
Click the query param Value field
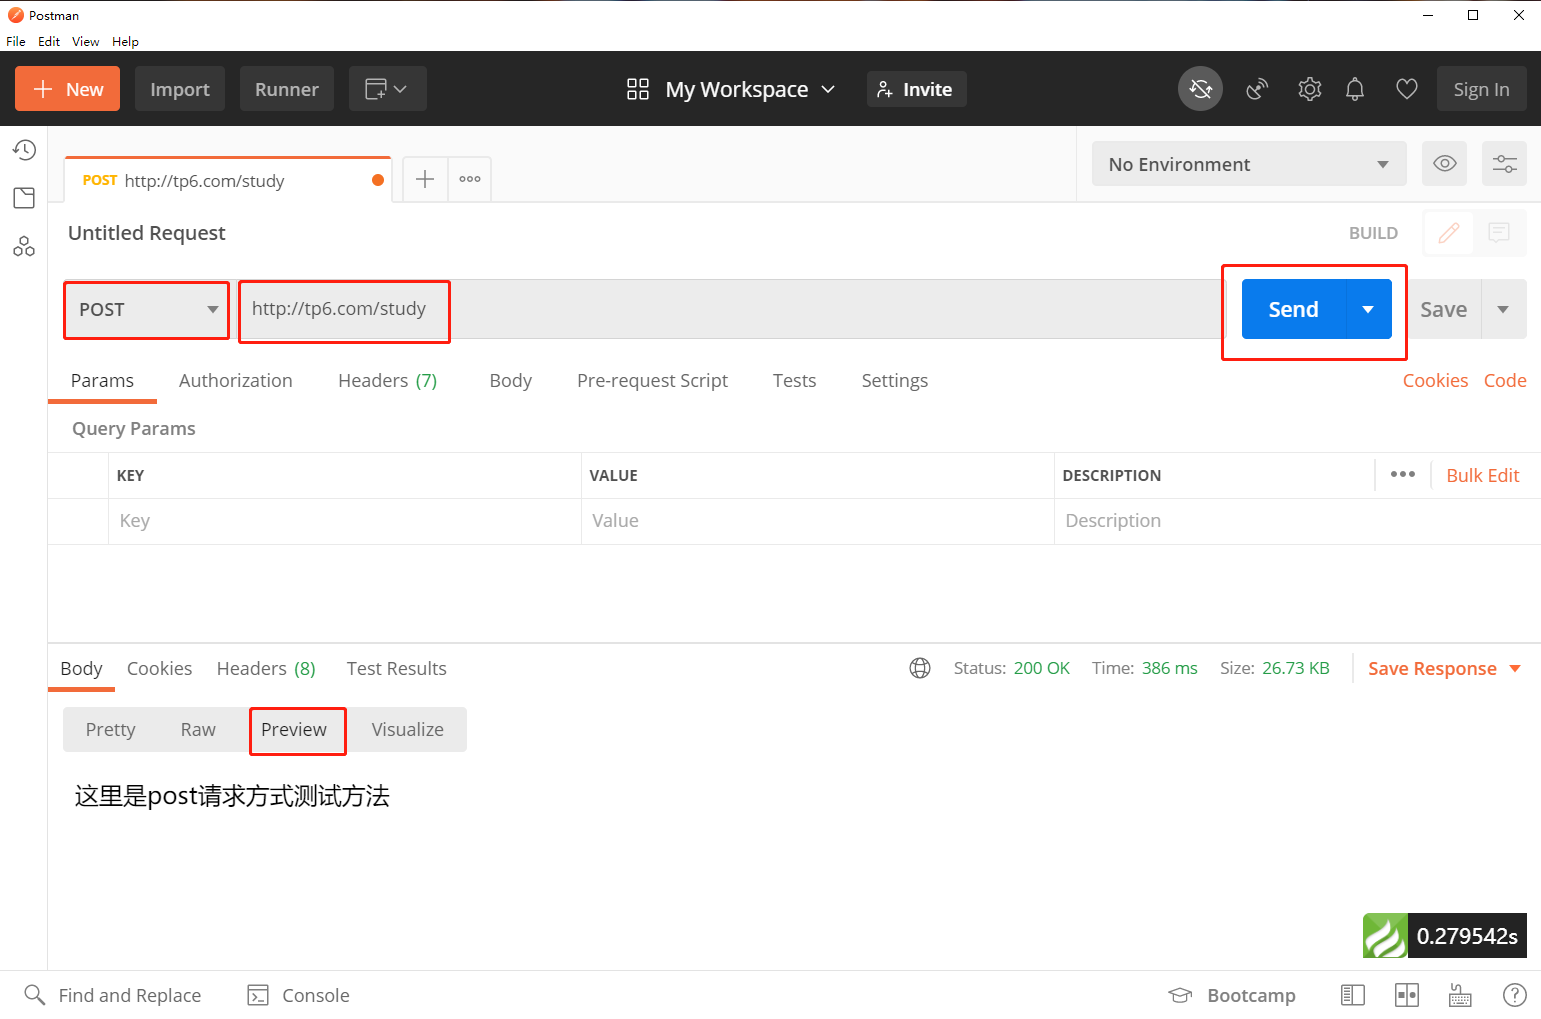click(818, 521)
